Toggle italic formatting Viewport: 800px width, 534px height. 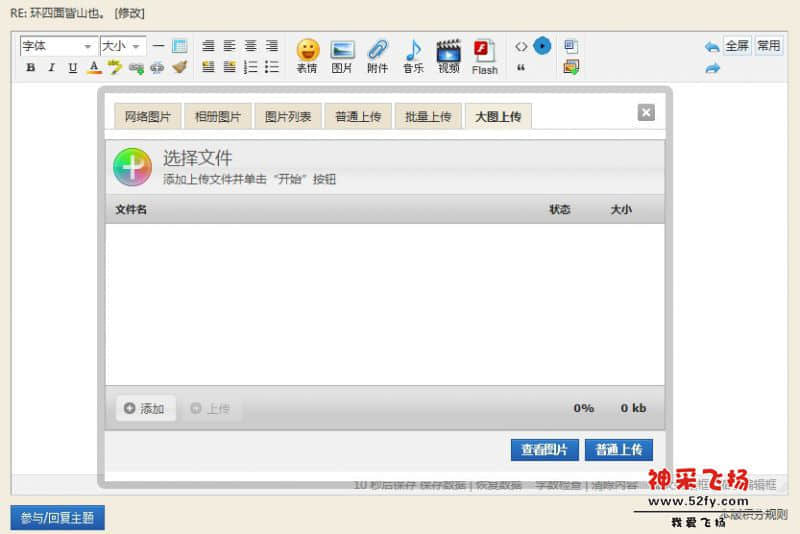click(x=52, y=67)
